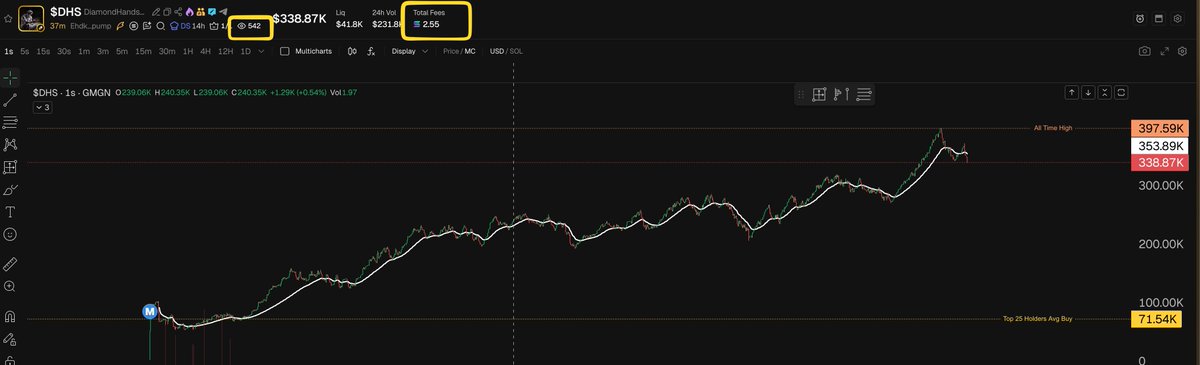Open the candle chart style selector

pos(352,51)
